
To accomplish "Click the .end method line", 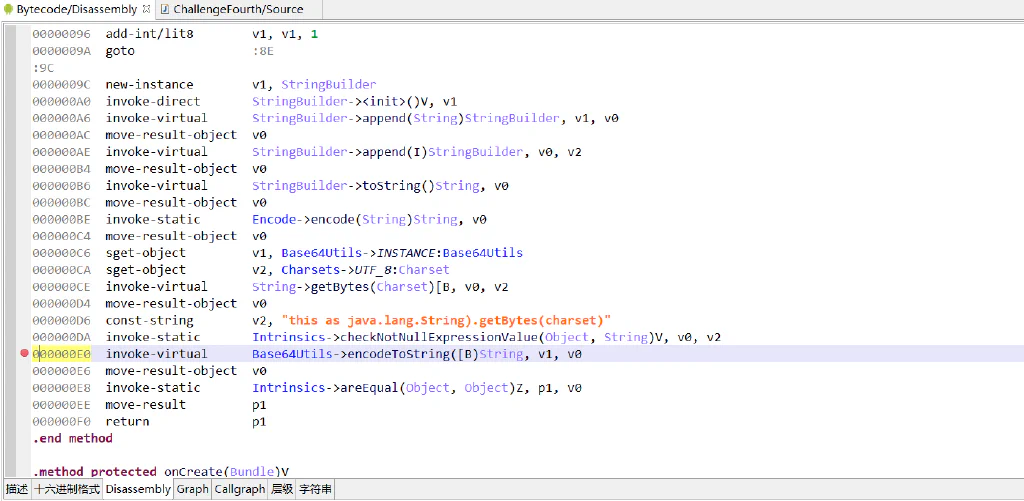I will point(72,438).
